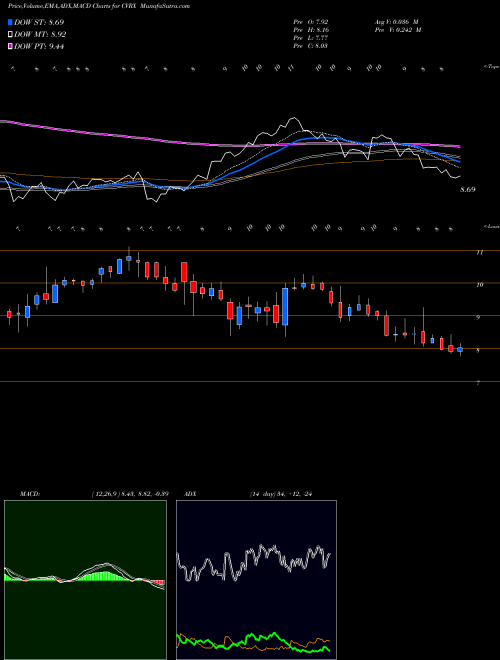Image resolution: width=500 pixels, height=660 pixels.
Task: Click the magenta DOW PT legend swatch
Action: (x=10, y=47)
